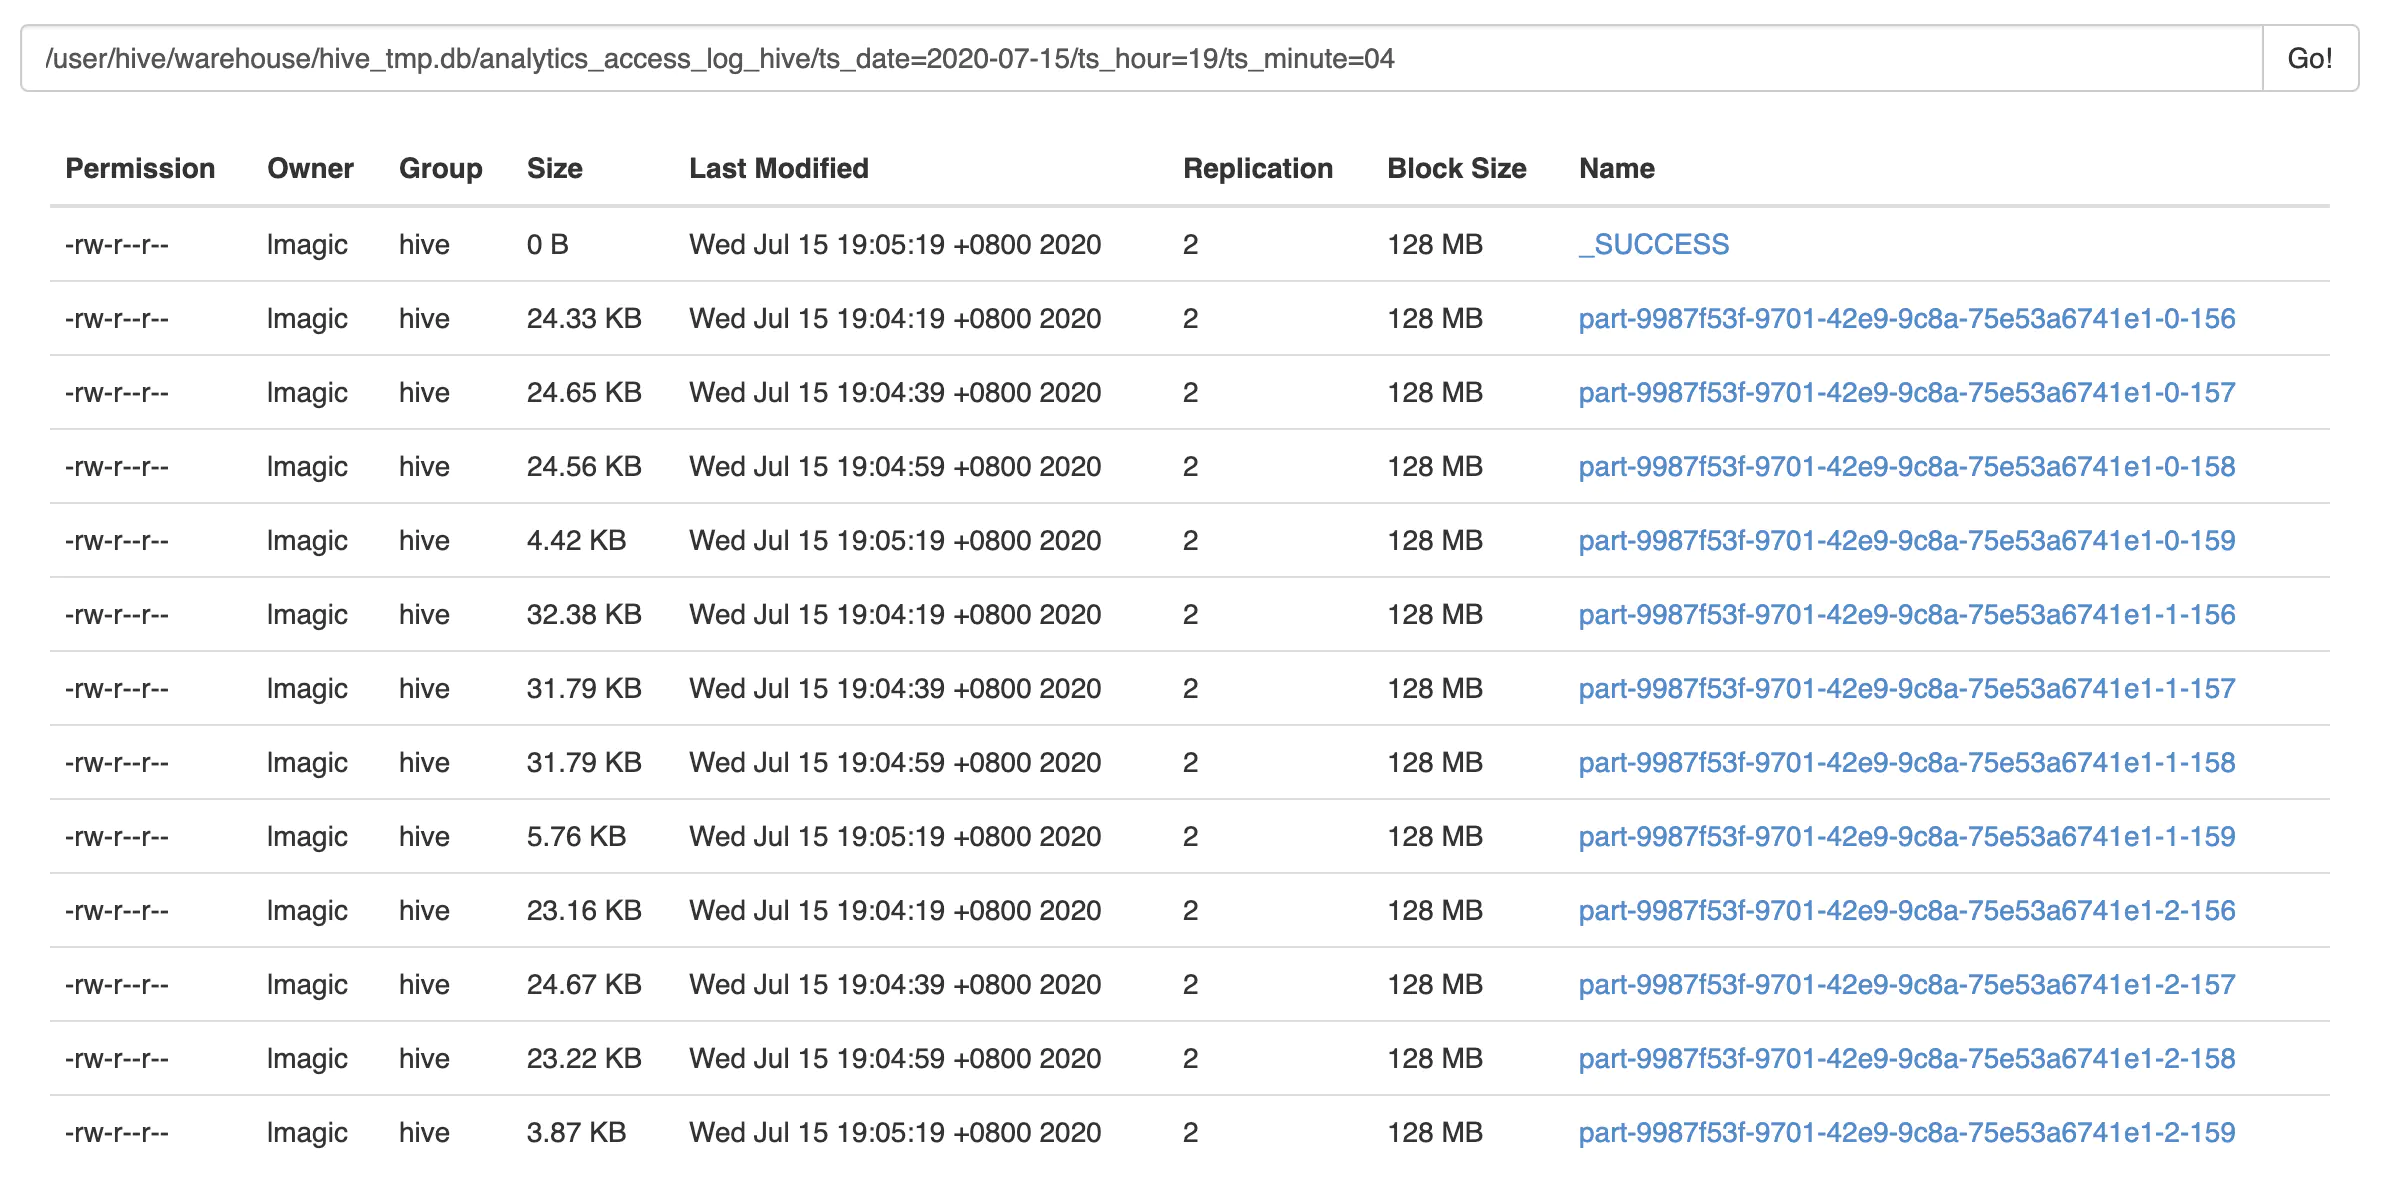Select the Size column header
This screenshot has height=1196, width=2384.
click(x=556, y=168)
